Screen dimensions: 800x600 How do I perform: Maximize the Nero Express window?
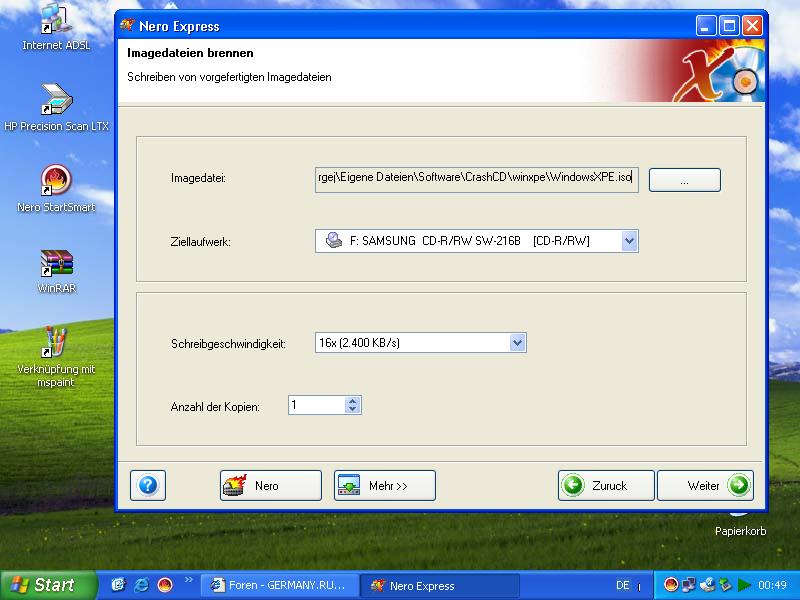(729, 26)
